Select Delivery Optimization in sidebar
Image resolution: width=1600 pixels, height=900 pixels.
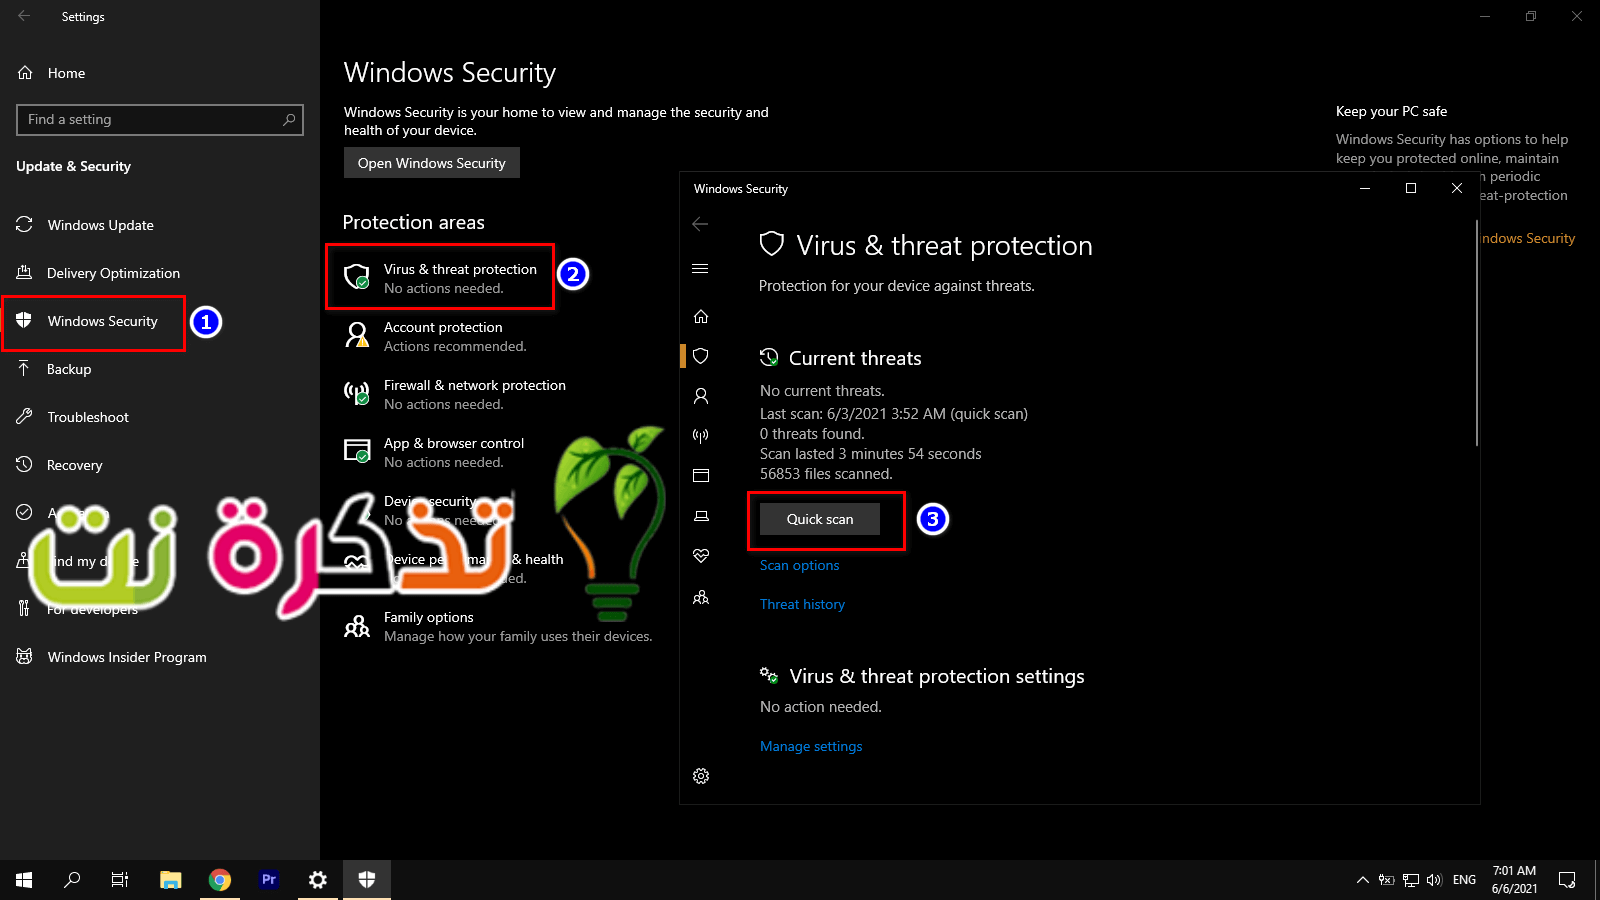[160, 273]
